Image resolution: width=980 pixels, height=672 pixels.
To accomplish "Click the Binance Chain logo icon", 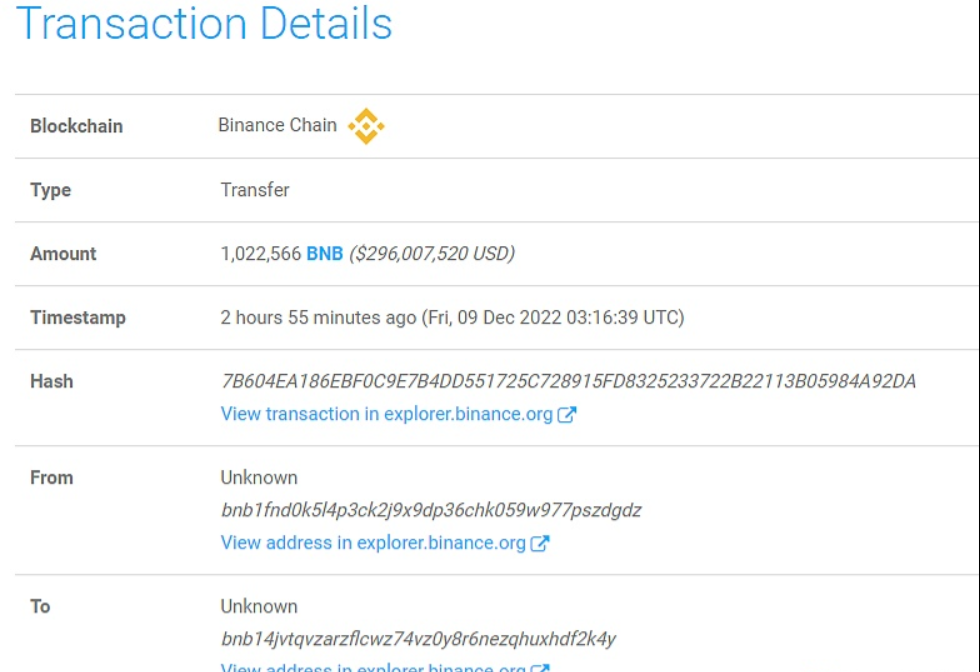I will click(x=366, y=127).
